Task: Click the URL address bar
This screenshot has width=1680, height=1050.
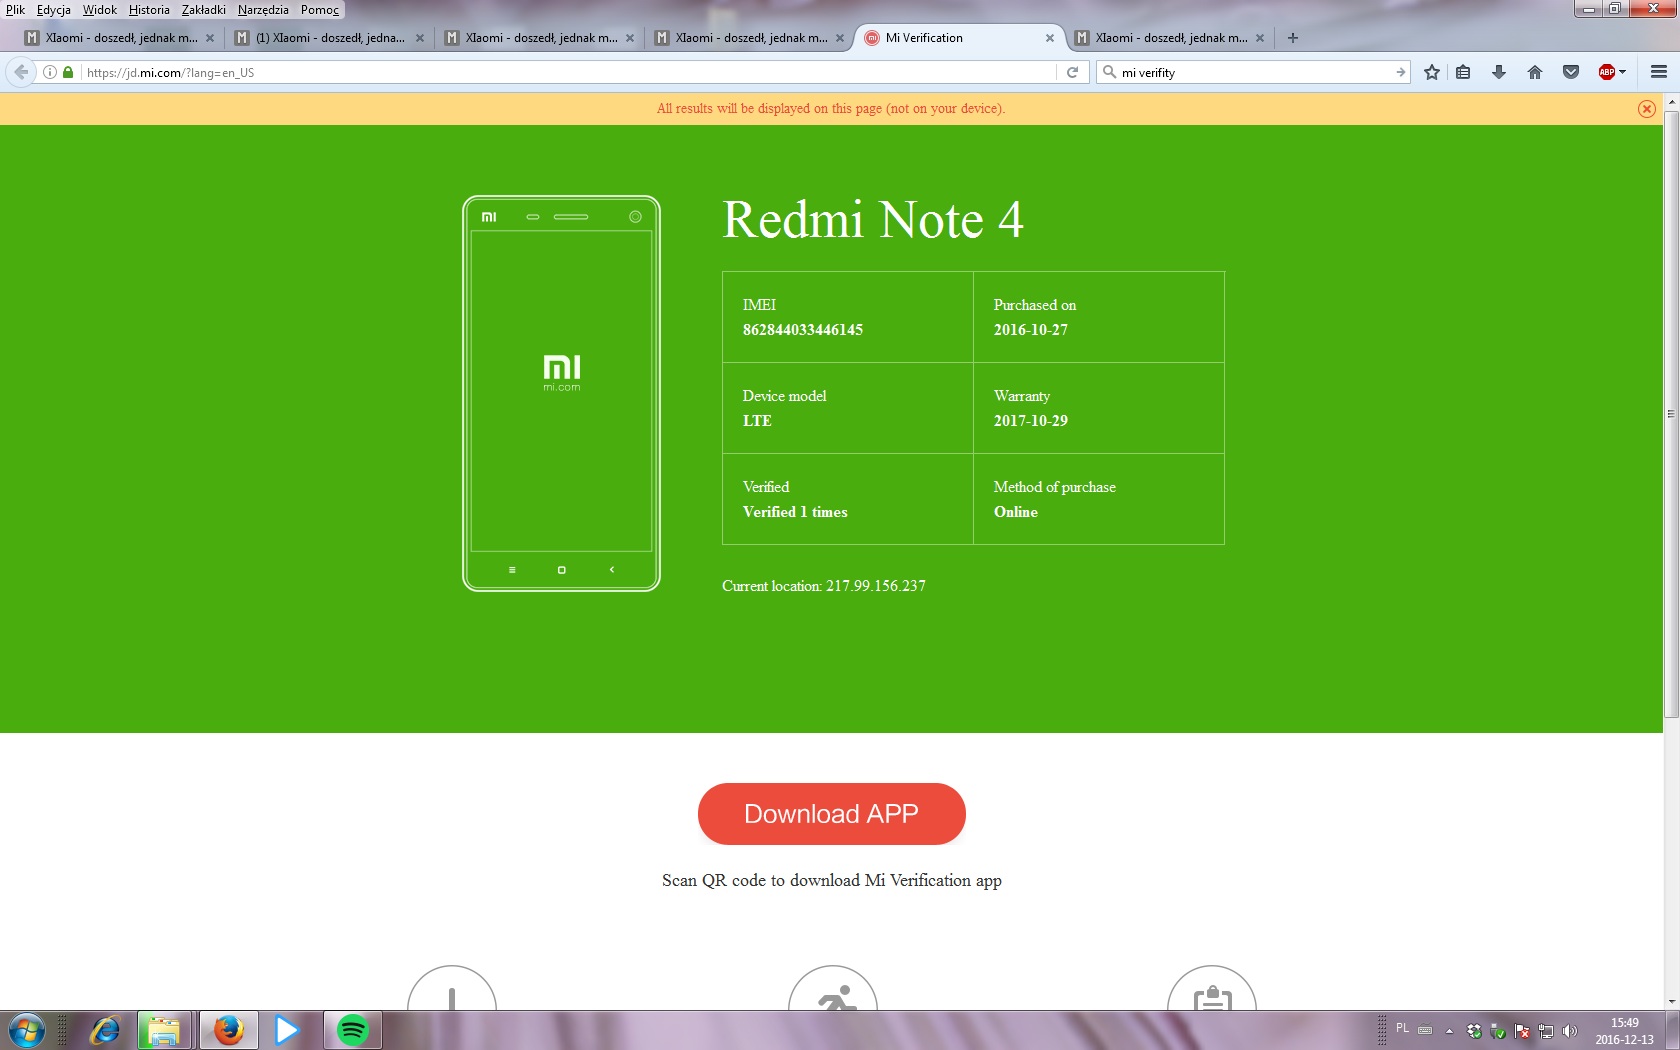Action: (x=560, y=72)
